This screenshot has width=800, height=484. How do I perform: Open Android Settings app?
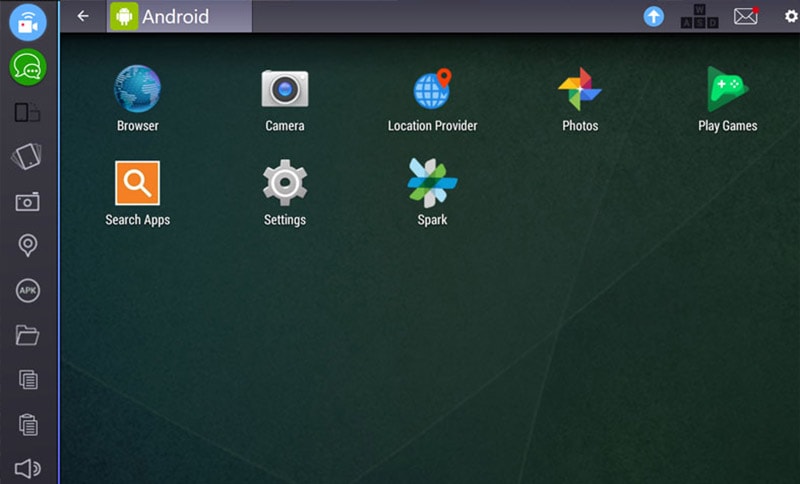285,183
